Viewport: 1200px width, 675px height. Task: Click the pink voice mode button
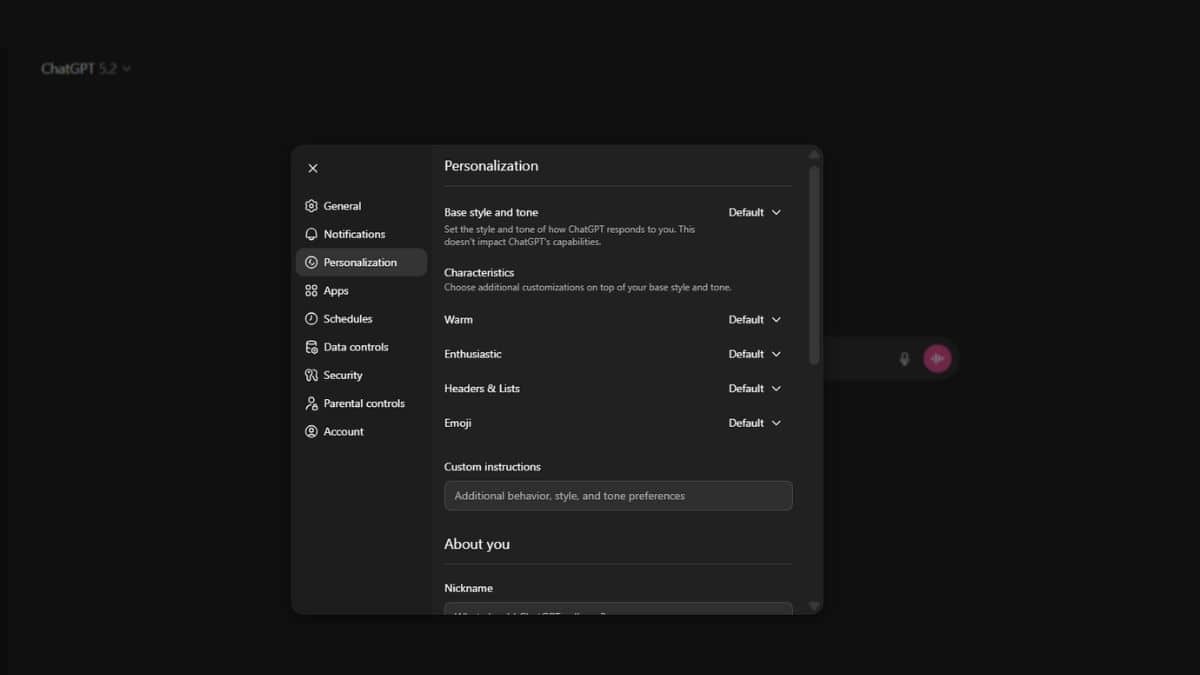(937, 358)
